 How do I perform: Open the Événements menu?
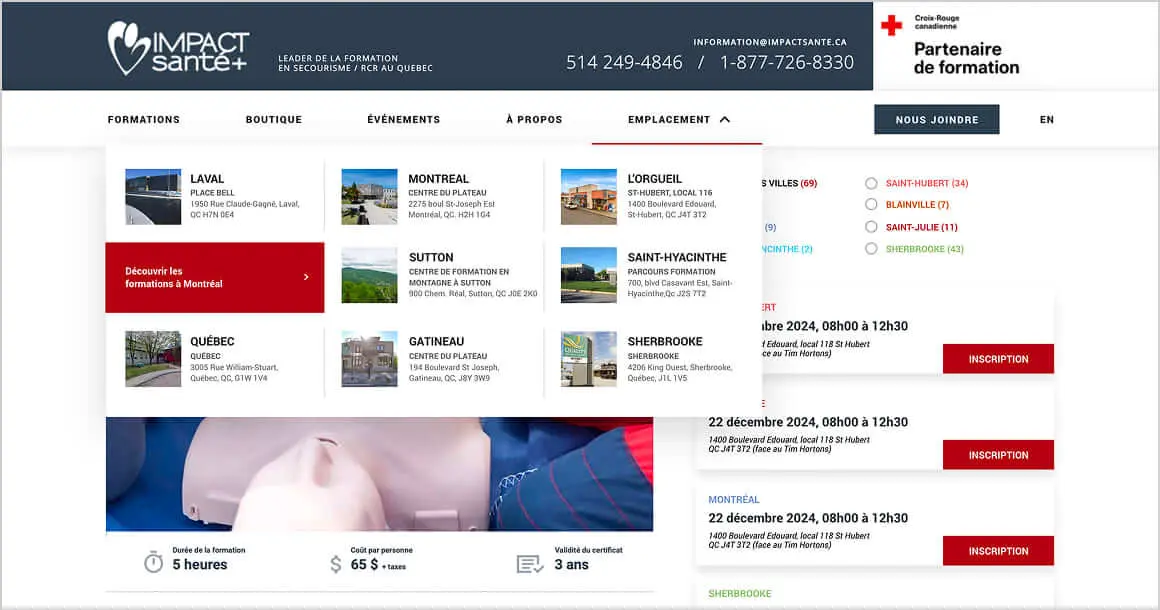tap(404, 119)
